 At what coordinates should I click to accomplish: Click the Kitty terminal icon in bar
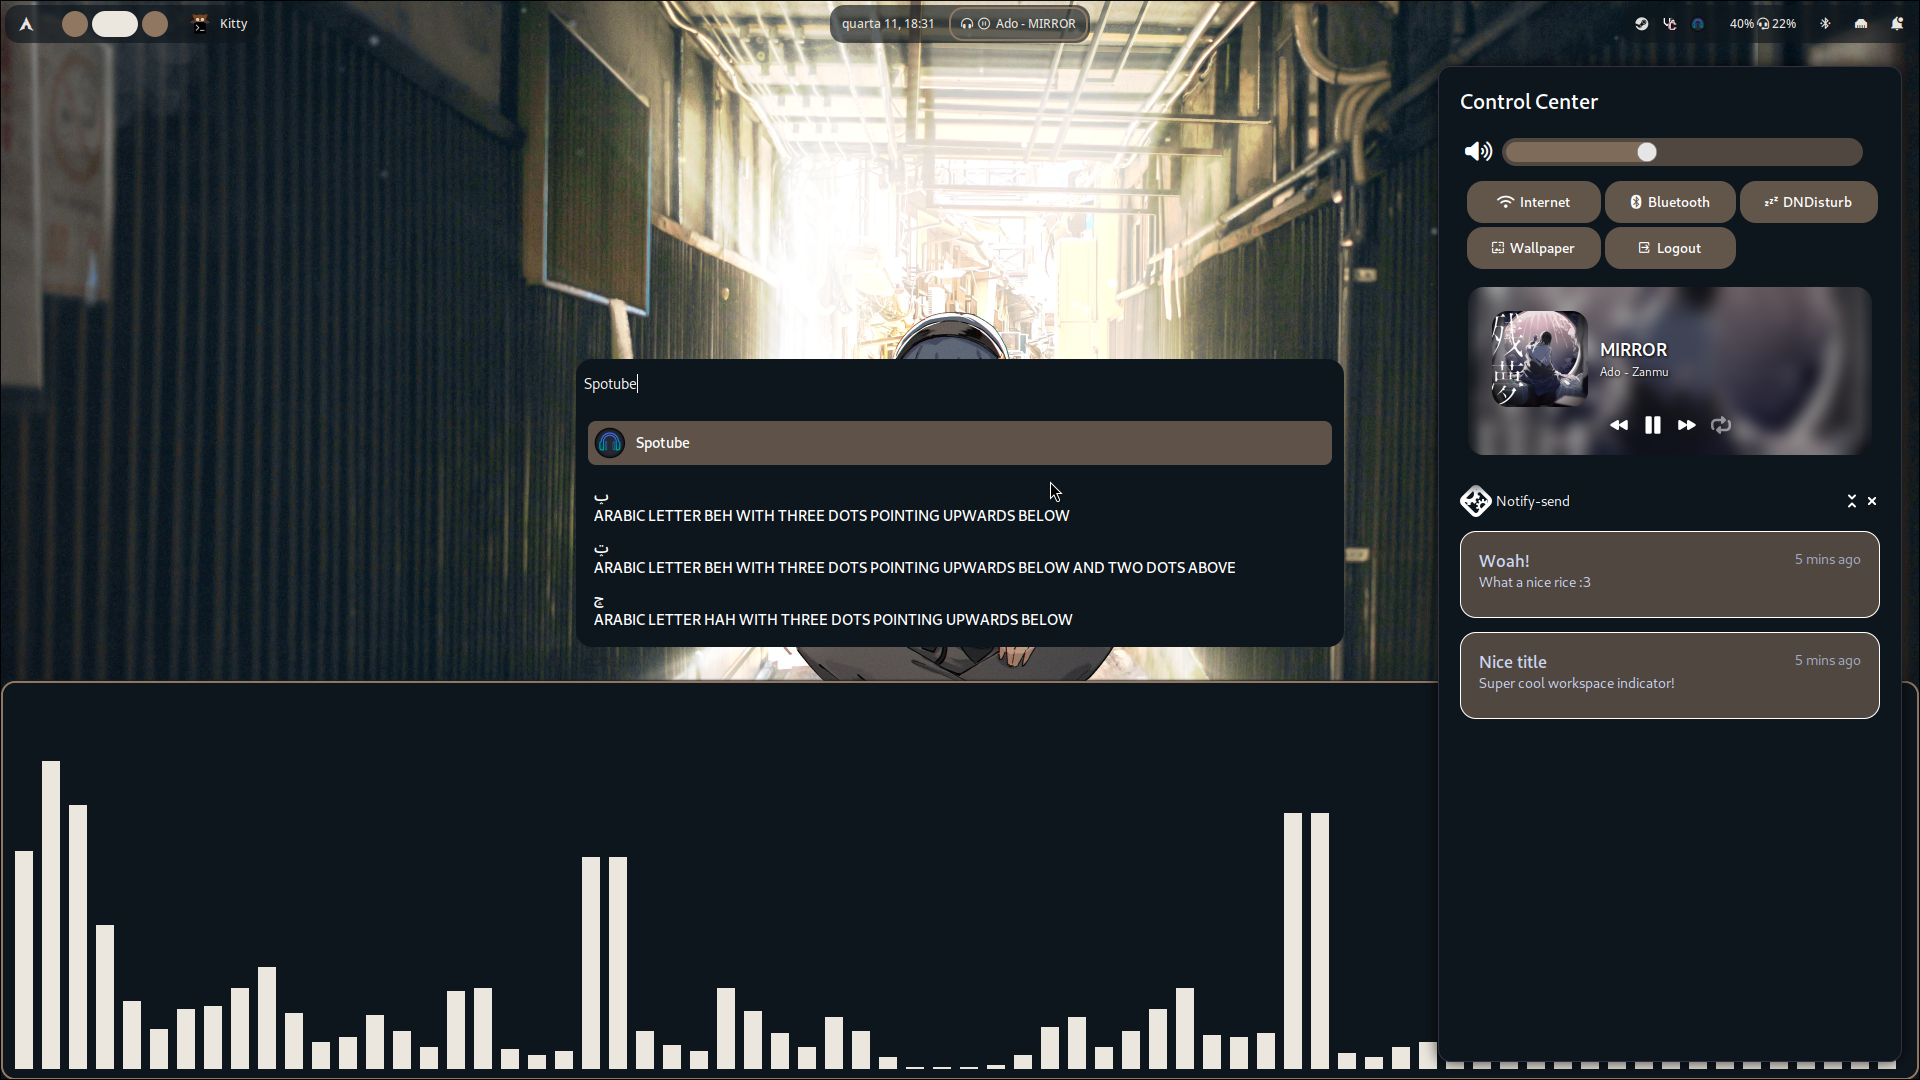[200, 24]
